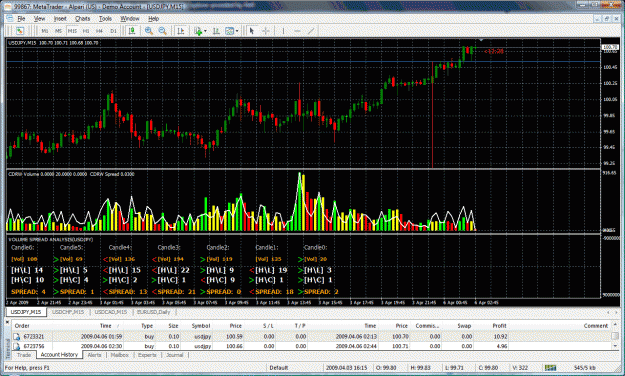Open the View menu
Image resolution: width=625 pixels, height=376 pixels.
pos(39,19)
